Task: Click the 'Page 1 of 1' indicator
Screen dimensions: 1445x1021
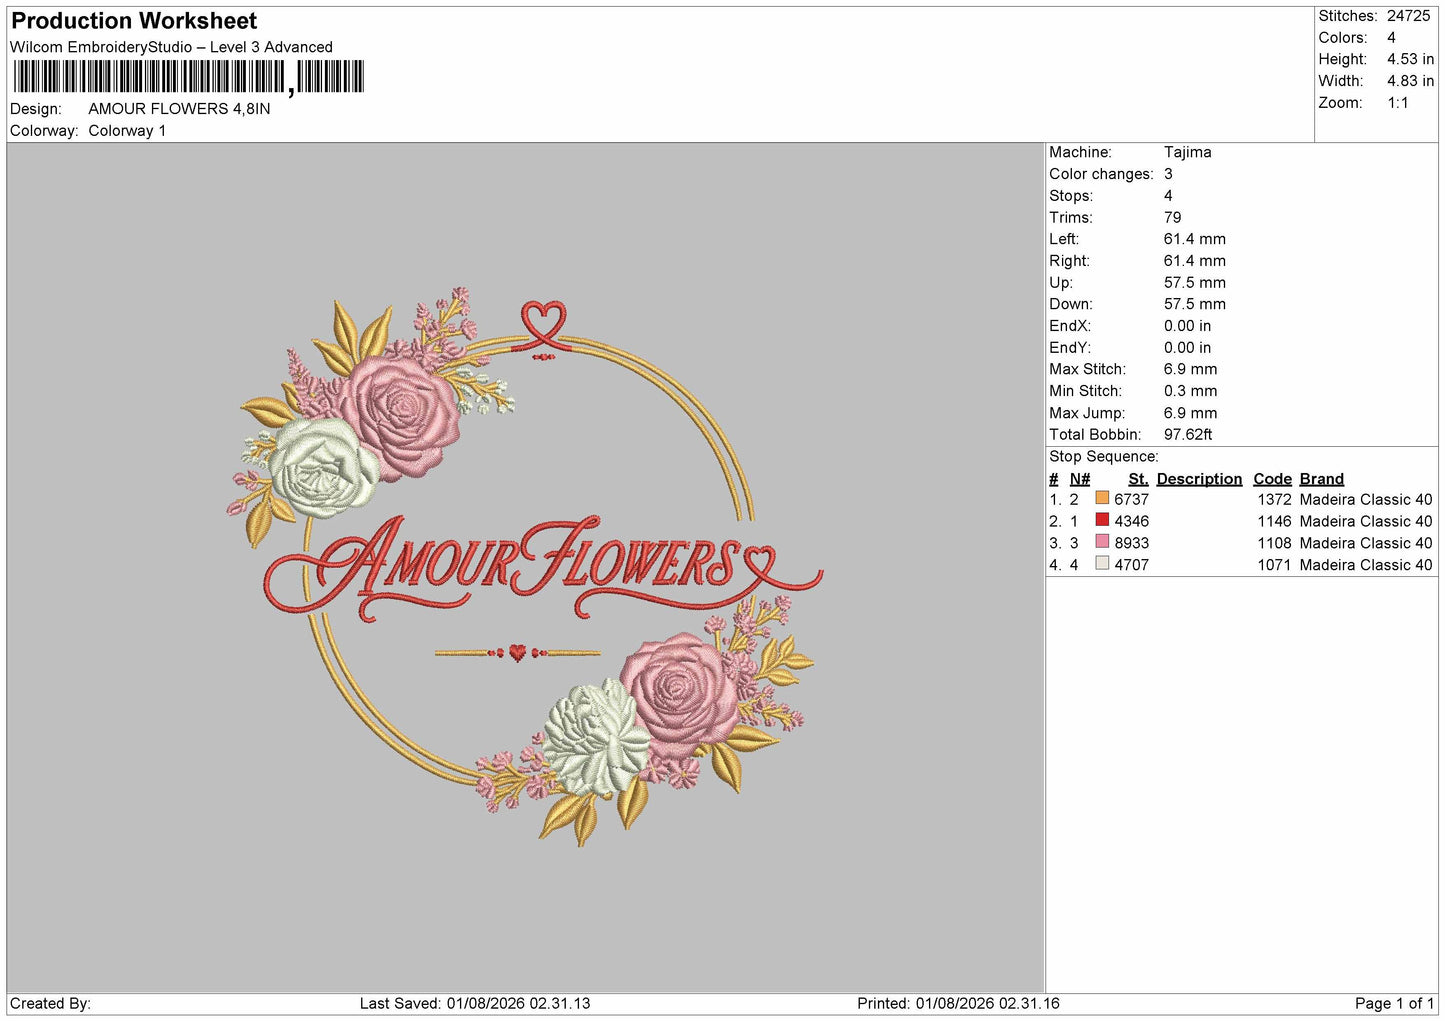Action: [1394, 1003]
